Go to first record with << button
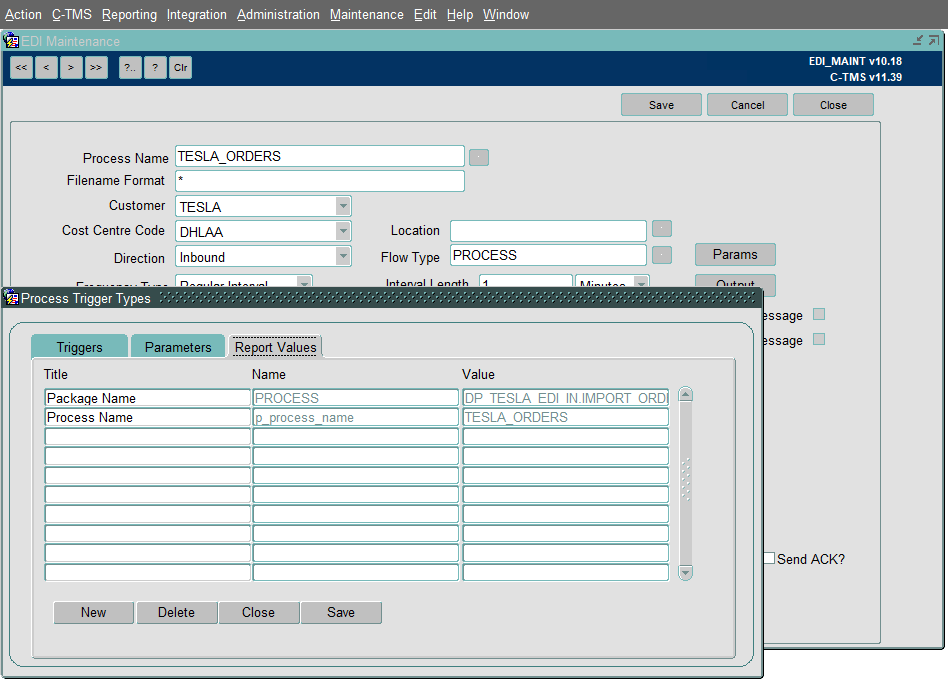 click(21, 67)
